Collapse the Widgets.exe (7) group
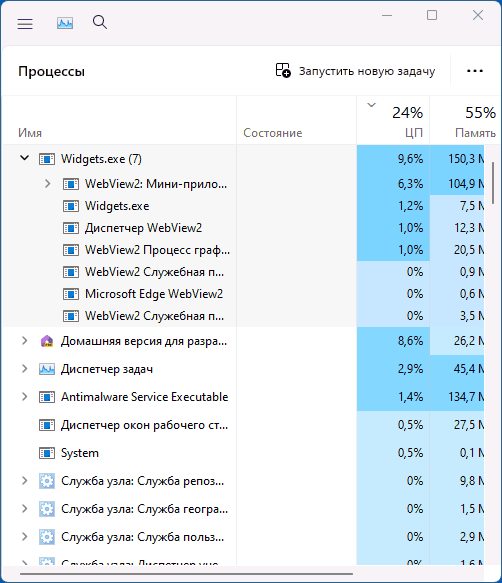Screen dimensions: 502x583 25,158
